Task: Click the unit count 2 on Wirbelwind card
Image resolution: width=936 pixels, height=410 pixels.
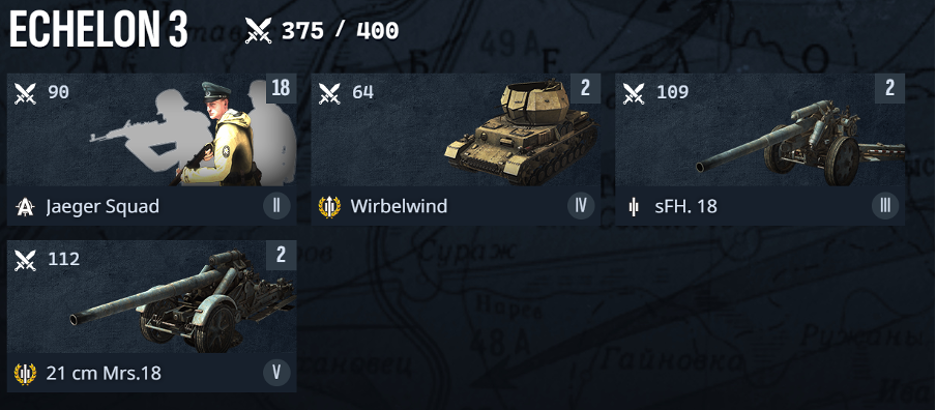Action: pyautogui.click(x=585, y=88)
